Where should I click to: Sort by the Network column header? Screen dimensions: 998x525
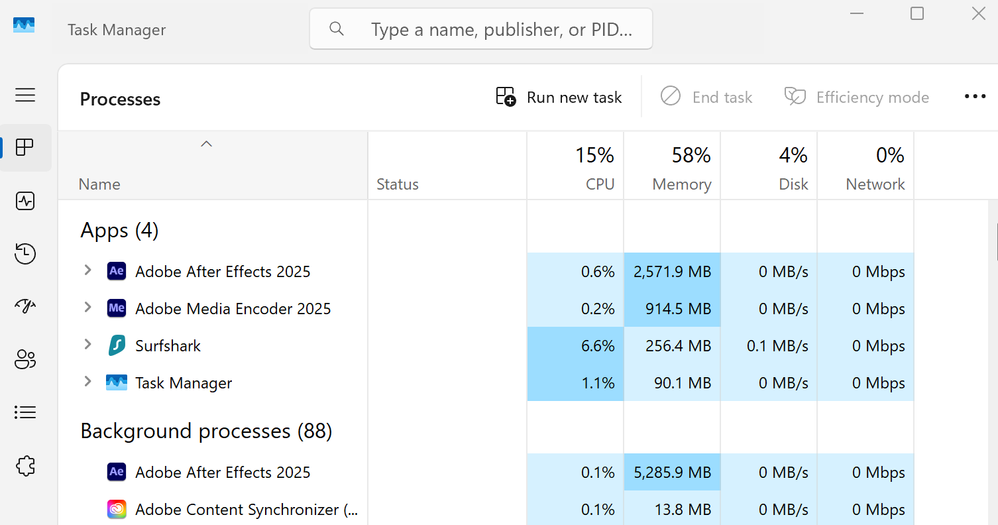point(866,167)
